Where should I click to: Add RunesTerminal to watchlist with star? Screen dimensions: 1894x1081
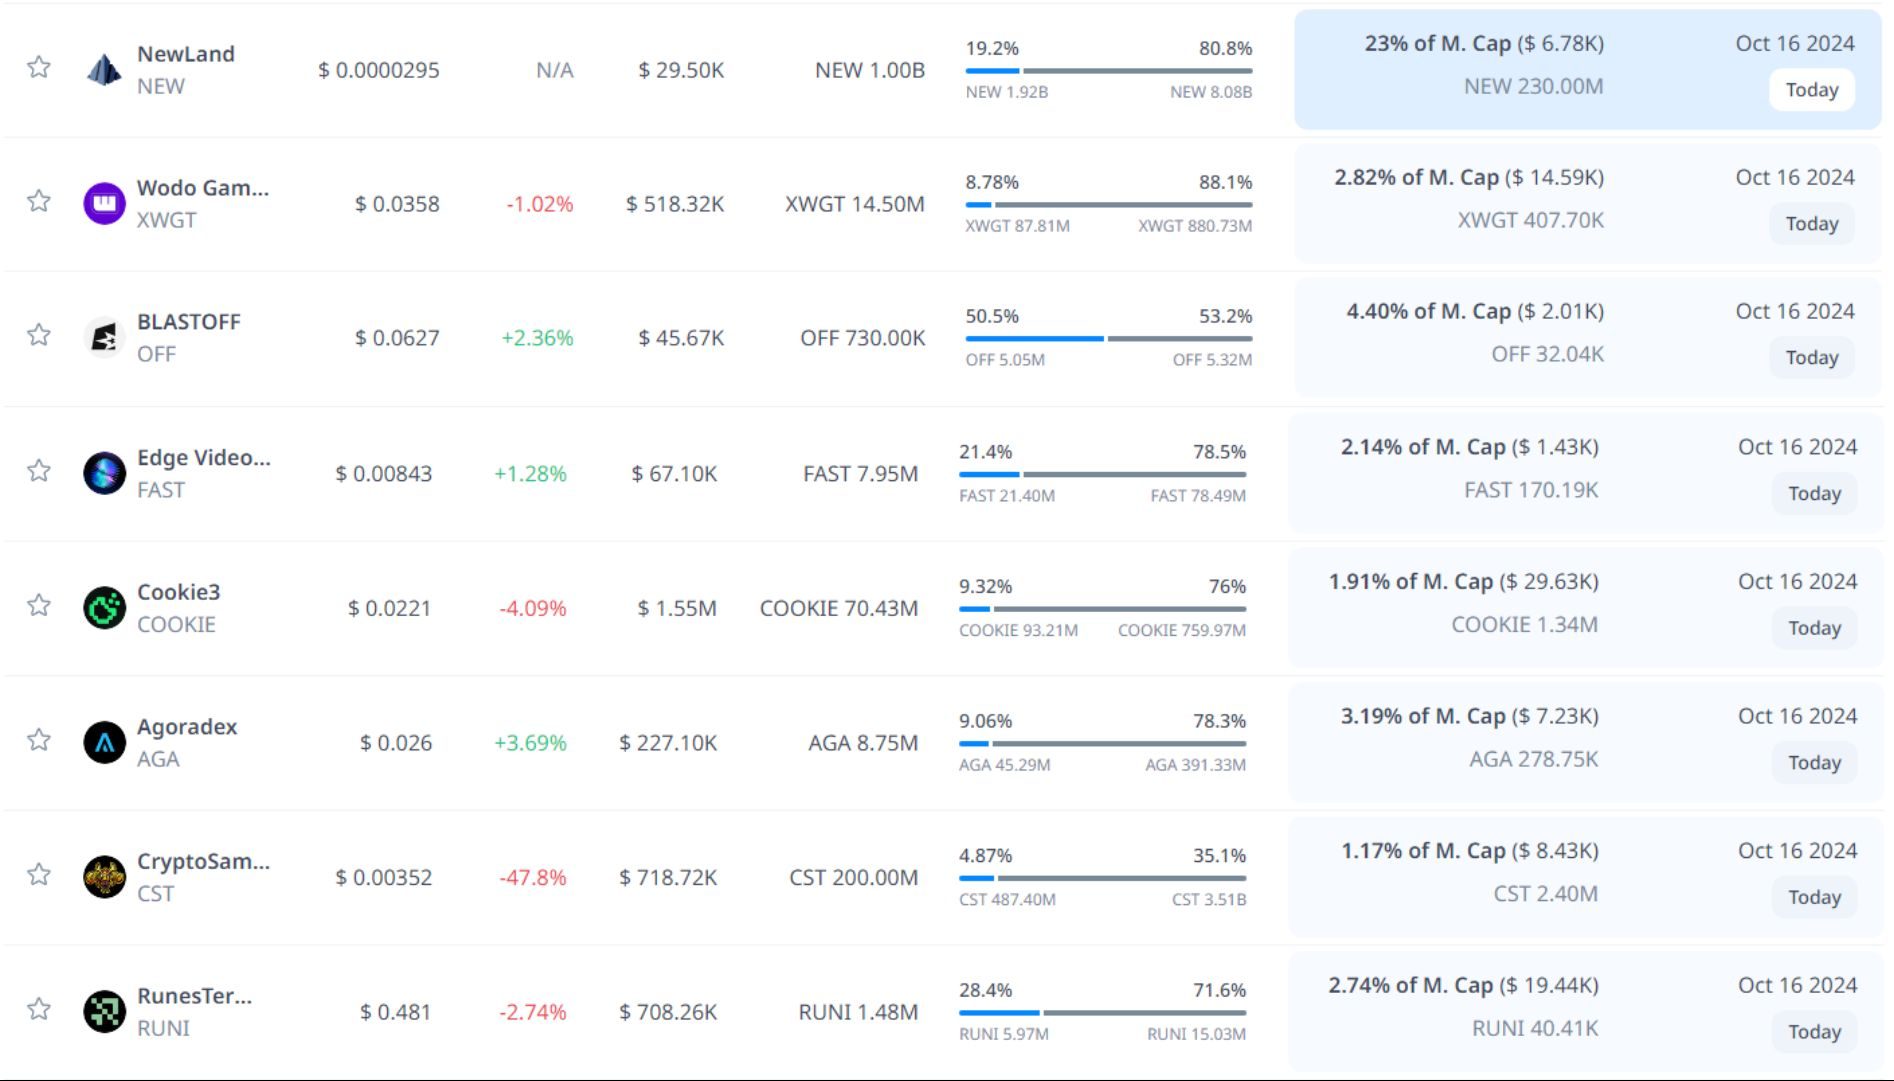coord(39,1009)
